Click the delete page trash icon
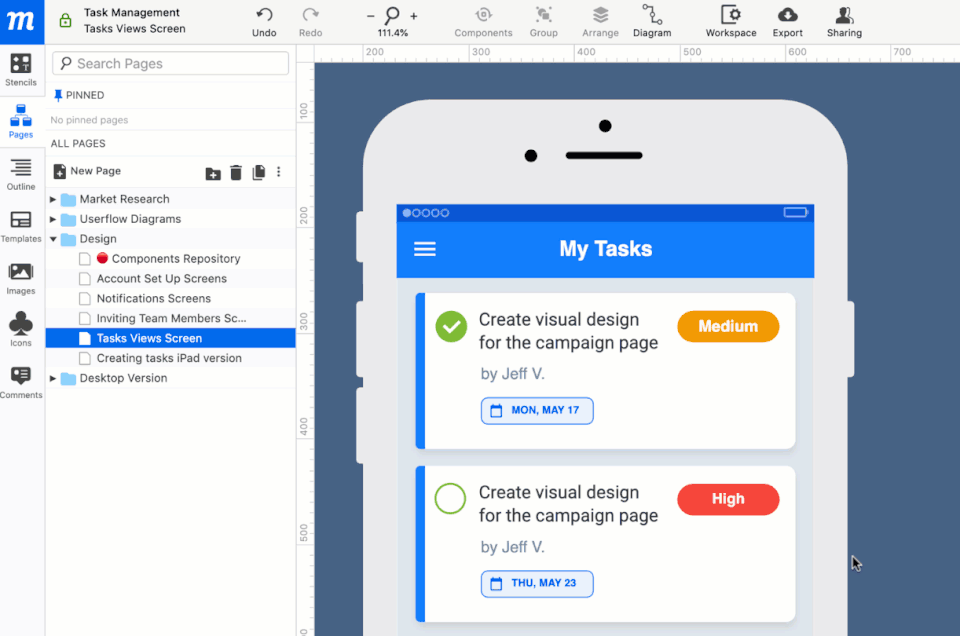Screen dimensions: 960x636 (x=236, y=173)
